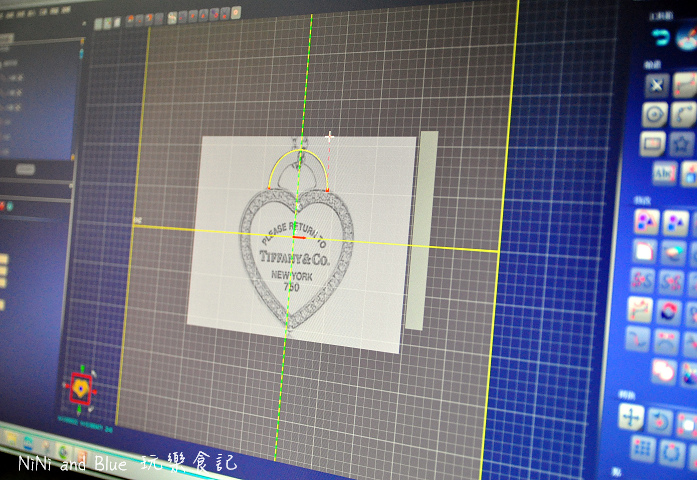Click the mirrored S-curve icon

671,282
